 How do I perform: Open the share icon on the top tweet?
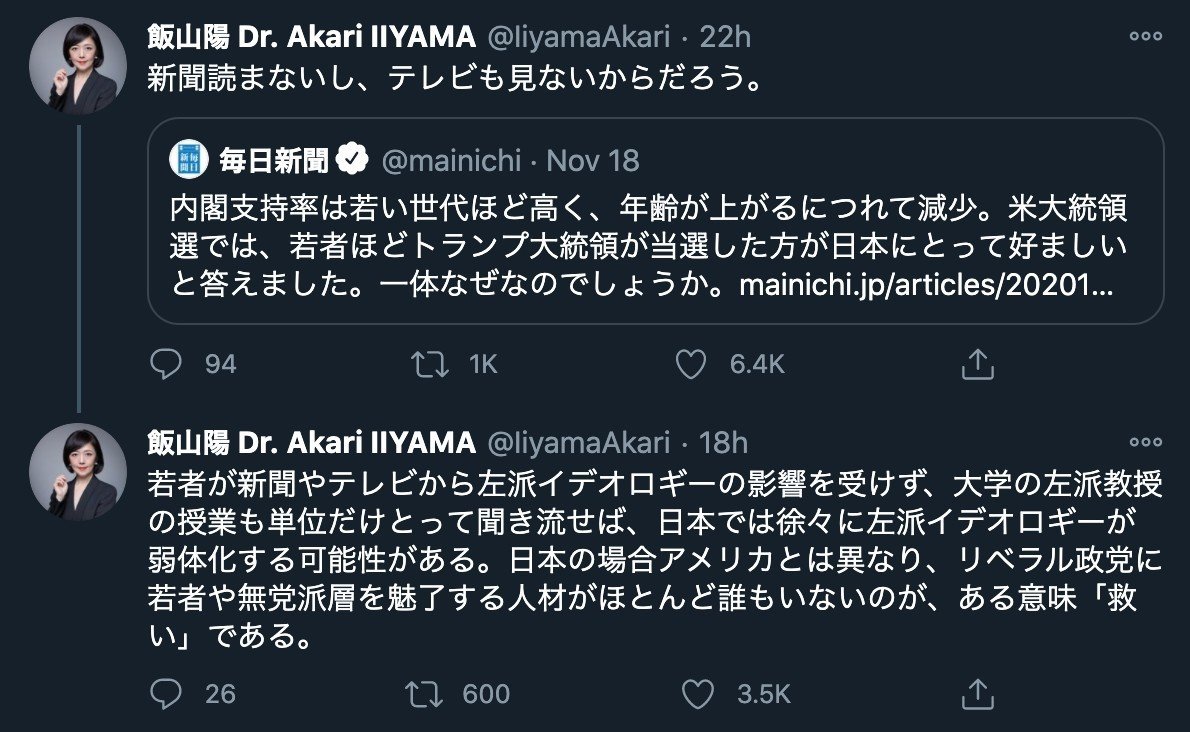click(x=976, y=364)
